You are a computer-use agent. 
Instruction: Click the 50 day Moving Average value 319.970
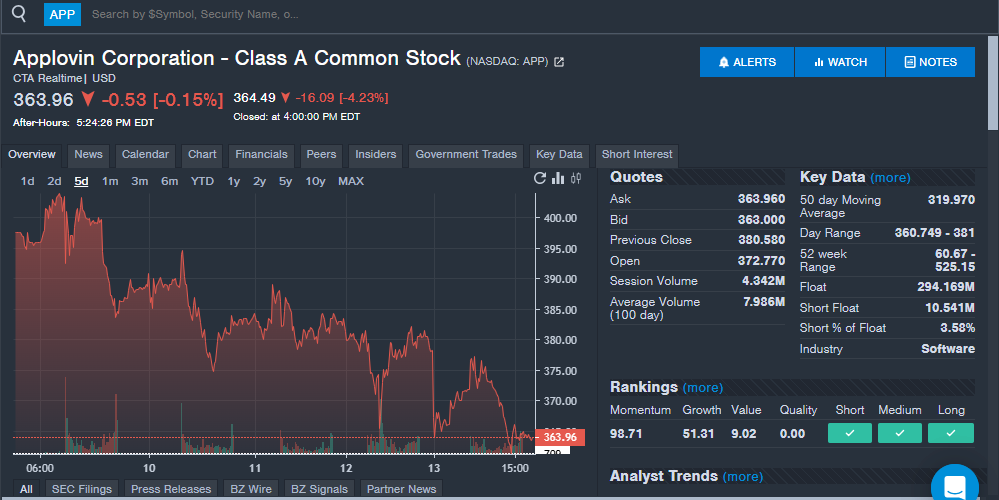[951, 199]
